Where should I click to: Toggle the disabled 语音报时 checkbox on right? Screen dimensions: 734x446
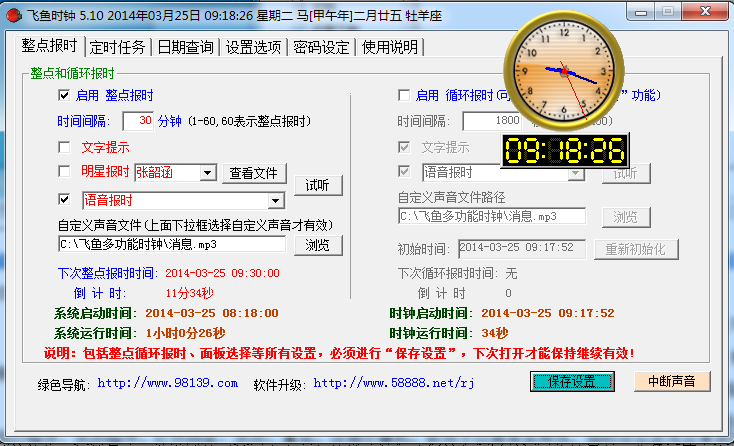tap(404, 171)
